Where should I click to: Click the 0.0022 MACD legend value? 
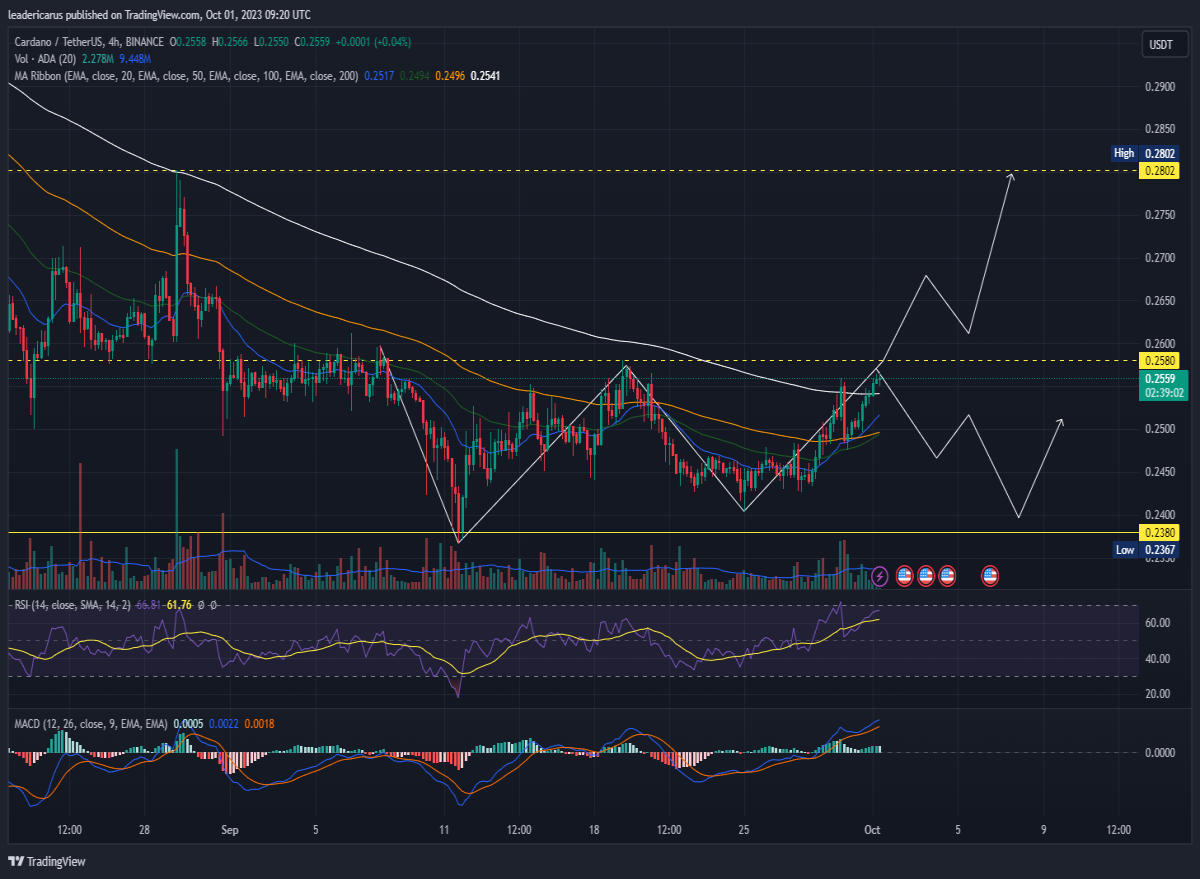point(224,722)
